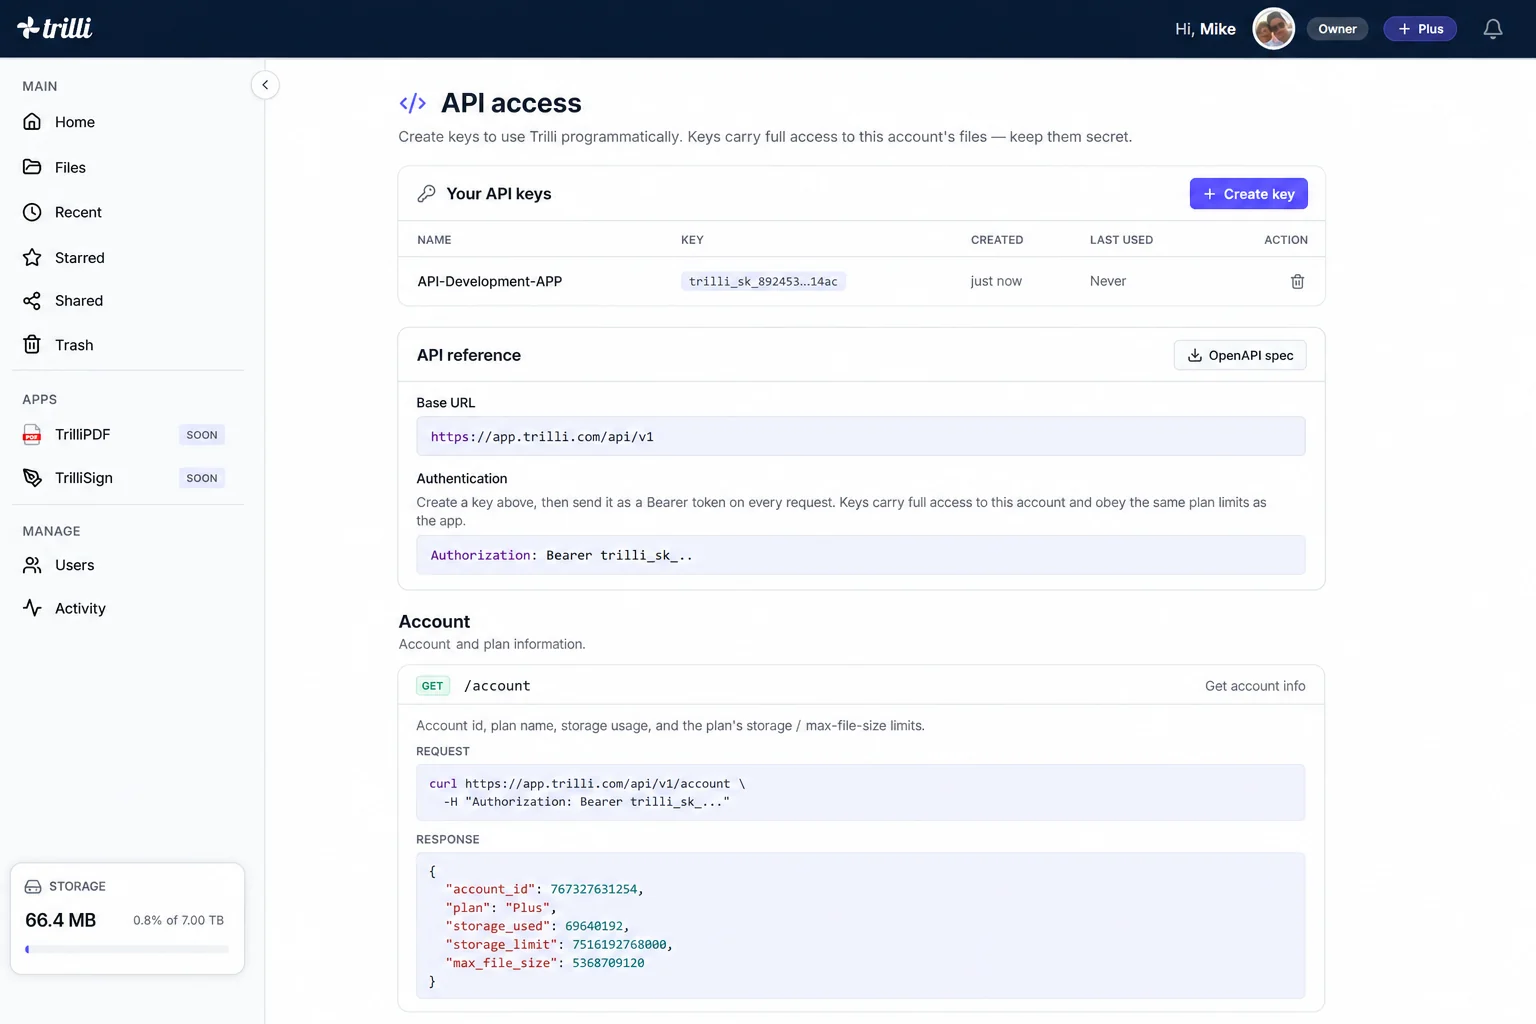
Task: Click the Activity pulse icon
Action: 32,608
